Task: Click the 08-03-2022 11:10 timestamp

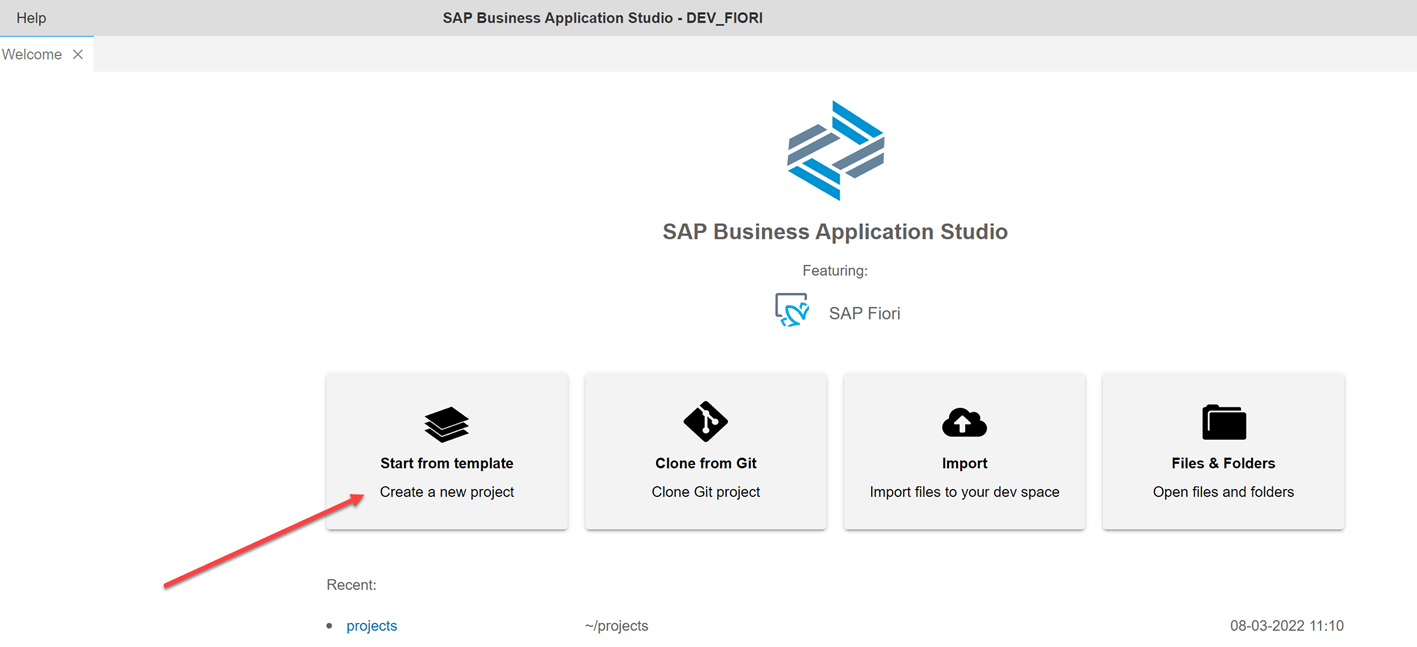Action: [x=1287, y=625]
